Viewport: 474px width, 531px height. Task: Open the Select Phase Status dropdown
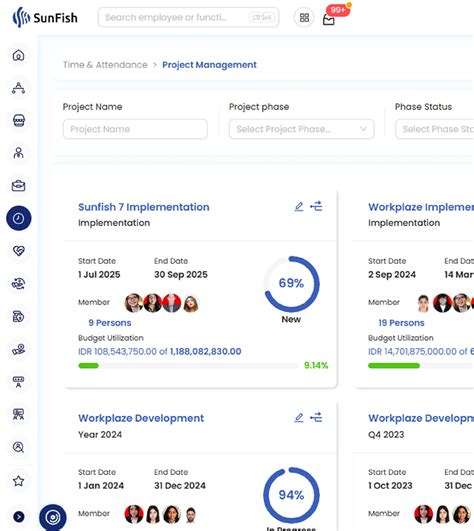click(x=435, y=129)
